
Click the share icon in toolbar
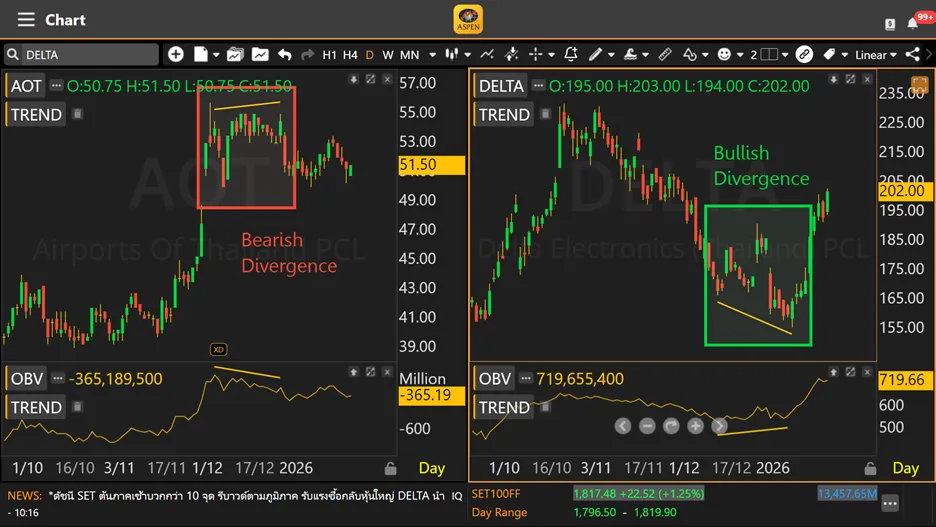click(x=912, y=54)
